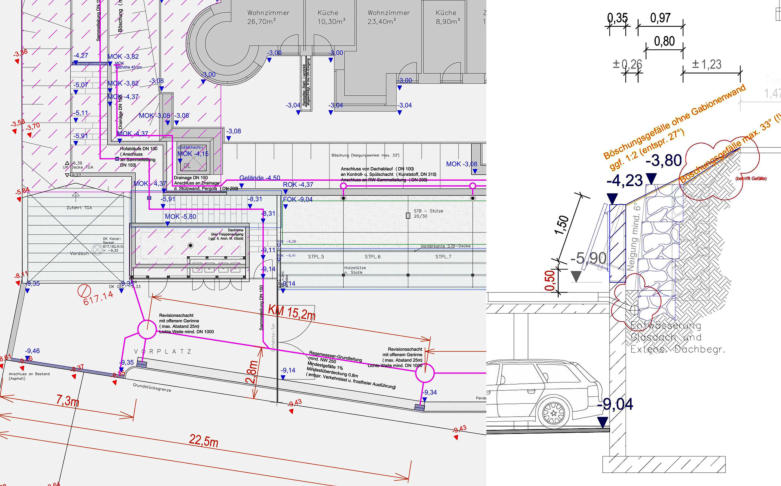Image resolution: width=781 pixels, height=486 pixels.
Task: Click the red diameter symbol beside 17.14
Action: [x=86, y=293]
